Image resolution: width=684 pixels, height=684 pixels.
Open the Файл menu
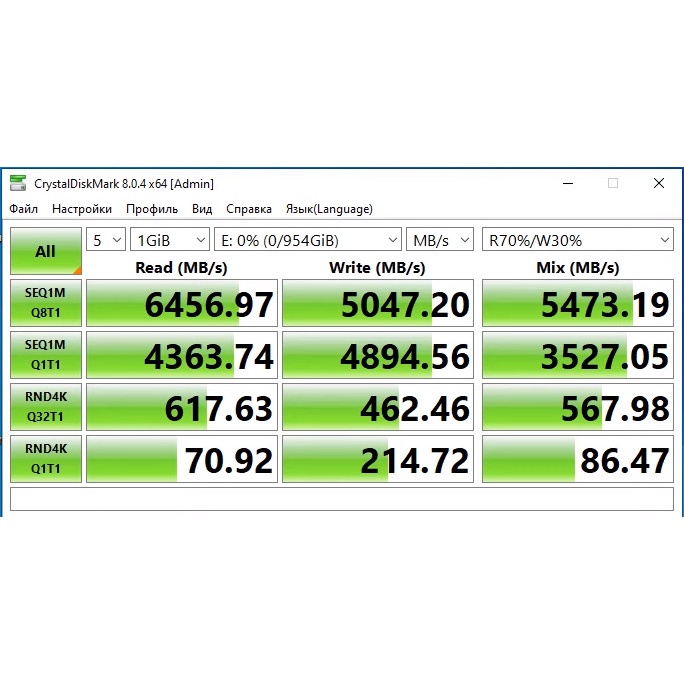(24, 209)
